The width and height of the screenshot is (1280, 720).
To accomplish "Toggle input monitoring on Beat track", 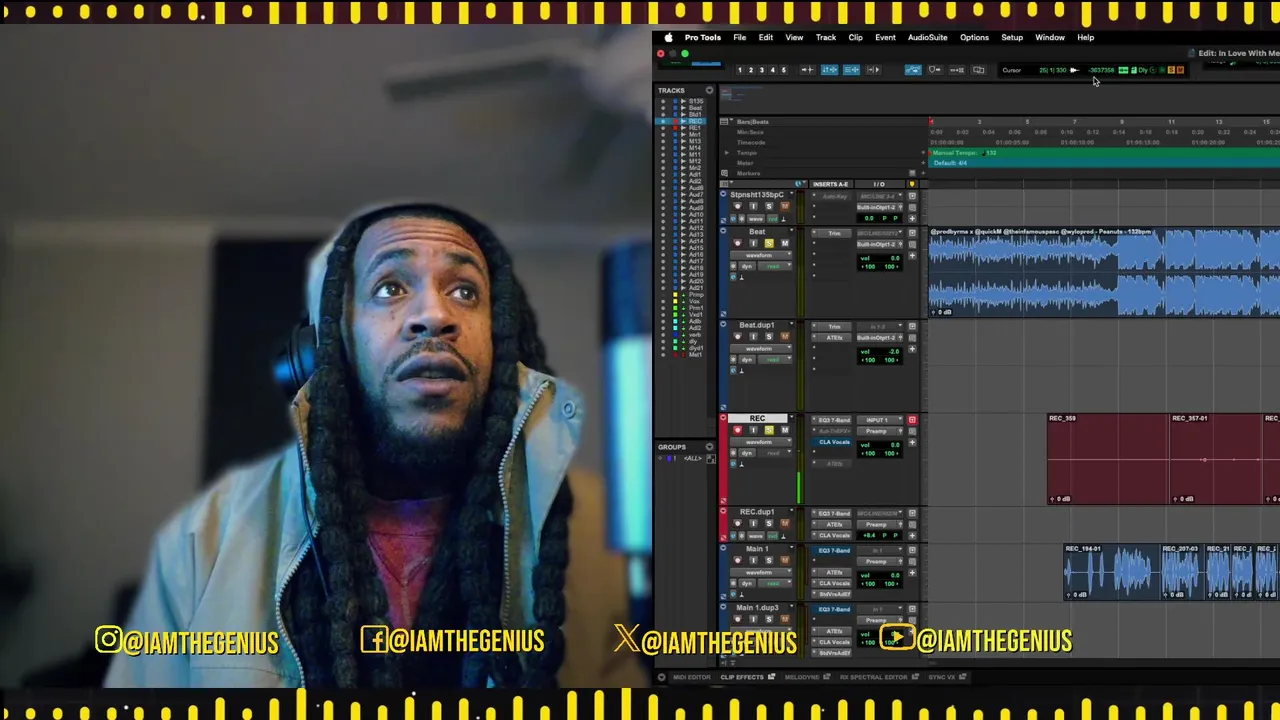I will click(x=753, y=243).
